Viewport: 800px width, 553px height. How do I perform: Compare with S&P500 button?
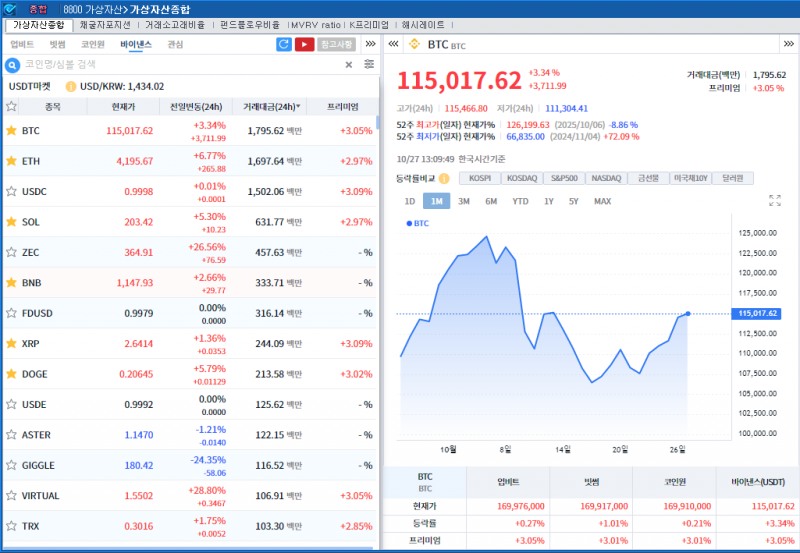tap(564, 178)
